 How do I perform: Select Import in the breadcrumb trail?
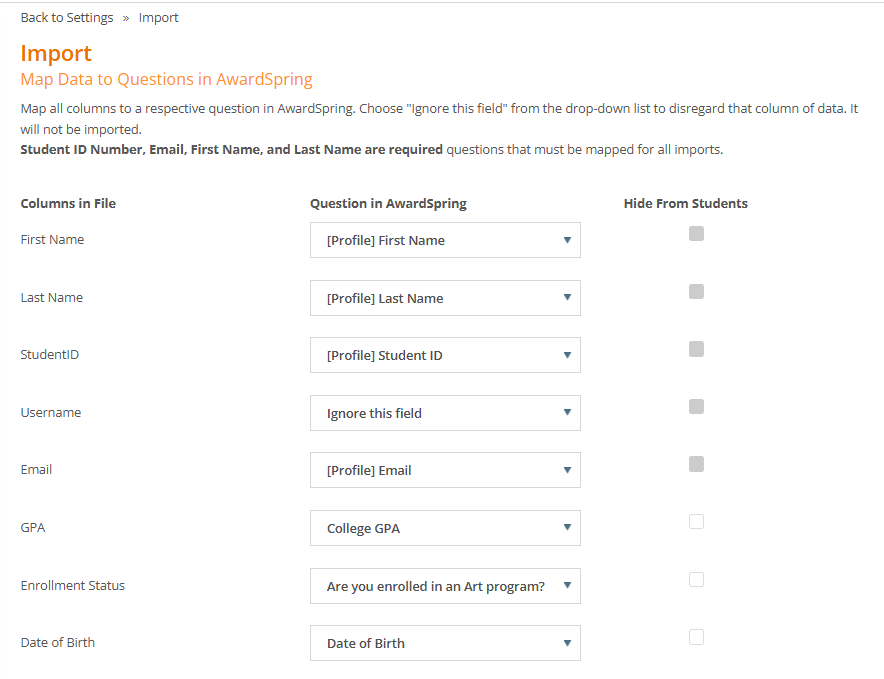tap(158, 17)
